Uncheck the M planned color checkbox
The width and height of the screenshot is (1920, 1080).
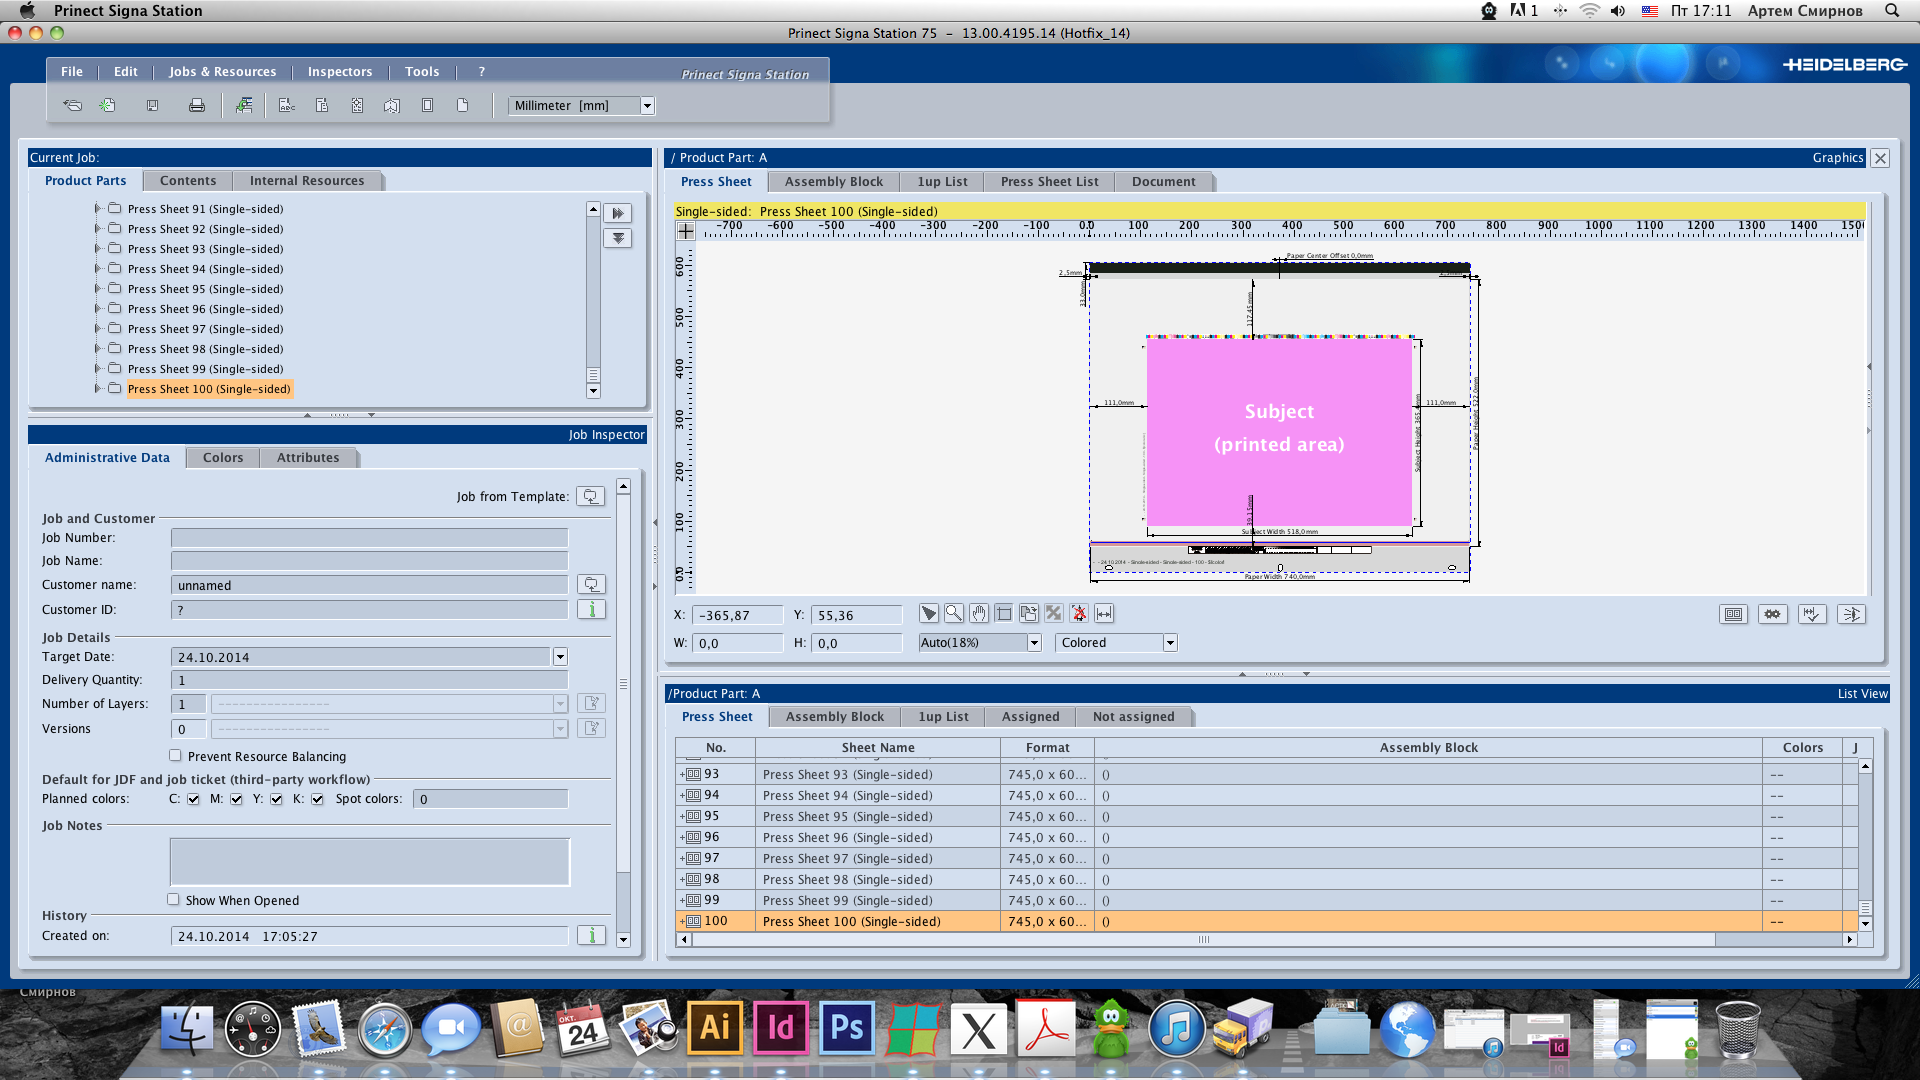coord(236,799)
